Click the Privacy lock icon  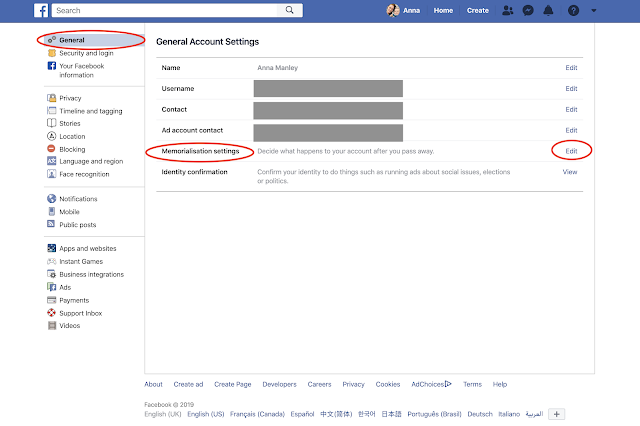[51, 98]
